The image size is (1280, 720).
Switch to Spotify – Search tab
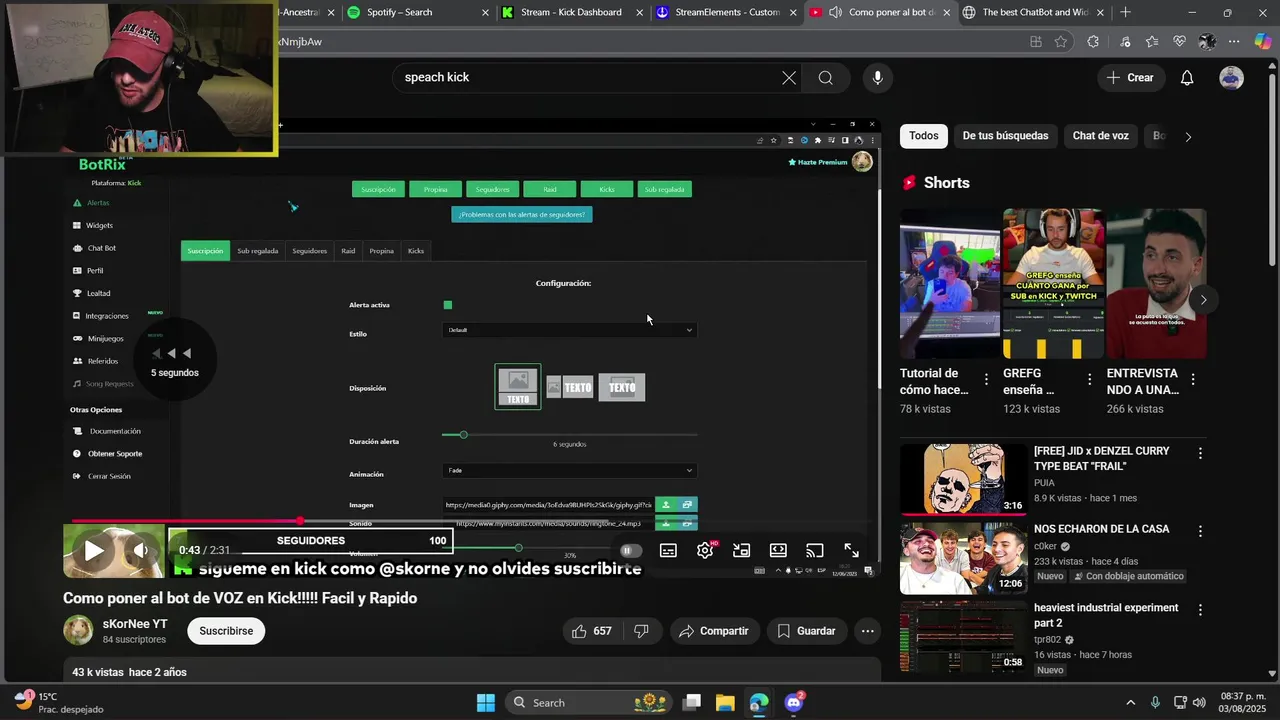[x=418, y=12]
